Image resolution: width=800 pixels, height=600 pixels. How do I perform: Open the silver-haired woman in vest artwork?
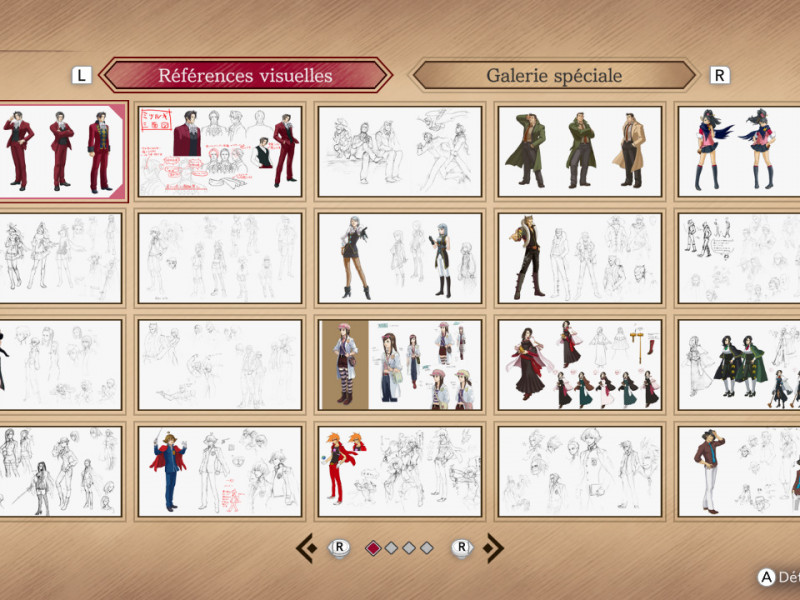399,258
